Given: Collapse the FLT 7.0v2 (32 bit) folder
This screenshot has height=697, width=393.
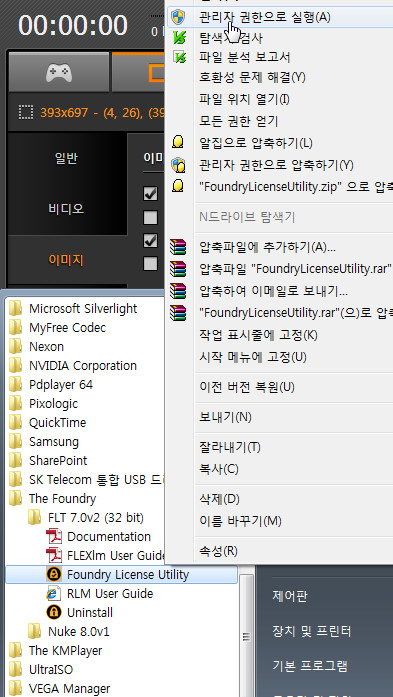Looking at the screenshot, I should [x=96, y=518].
